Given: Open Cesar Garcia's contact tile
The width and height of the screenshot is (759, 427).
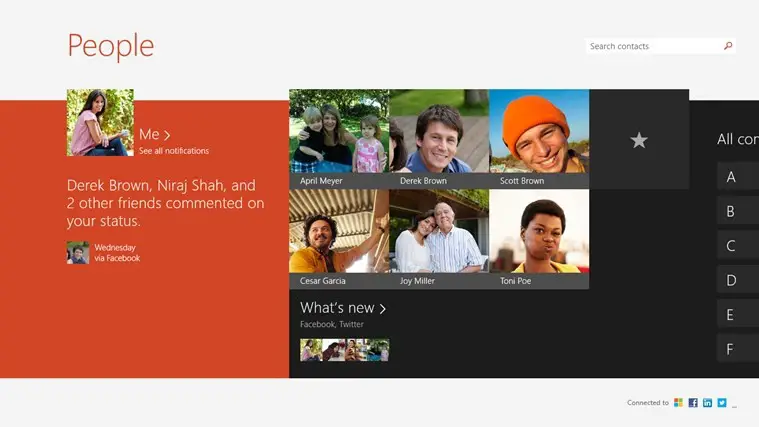Looking at the screenshot, I should (339, 239).
